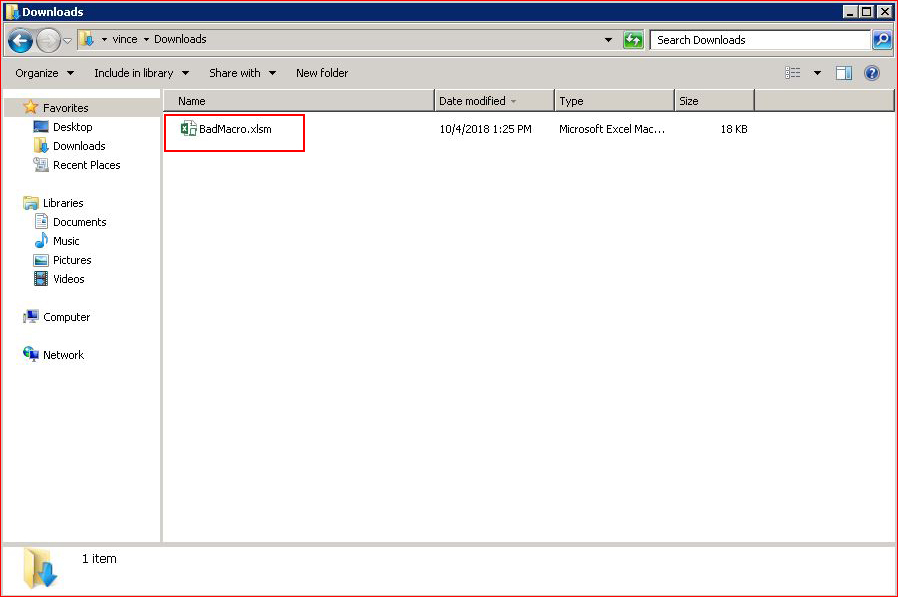Click the date 10/4/2018 1:25 PM

point(485,129)
